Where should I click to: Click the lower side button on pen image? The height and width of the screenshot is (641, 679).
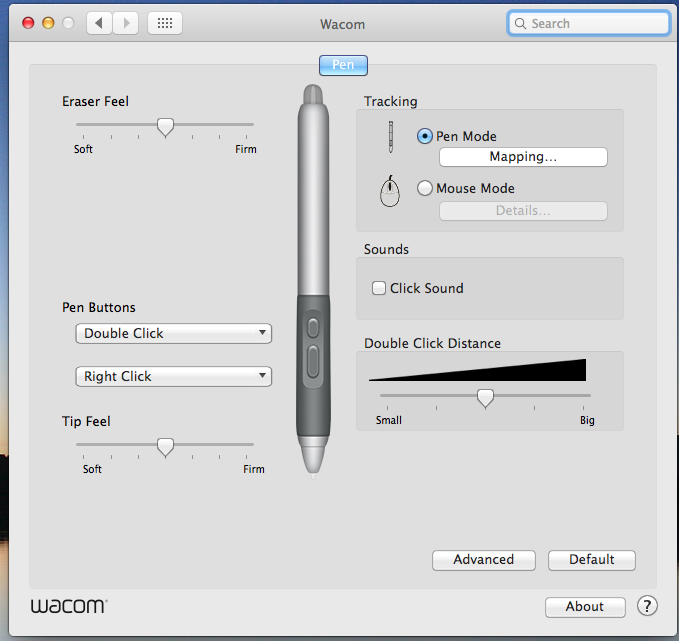[313, 362]
